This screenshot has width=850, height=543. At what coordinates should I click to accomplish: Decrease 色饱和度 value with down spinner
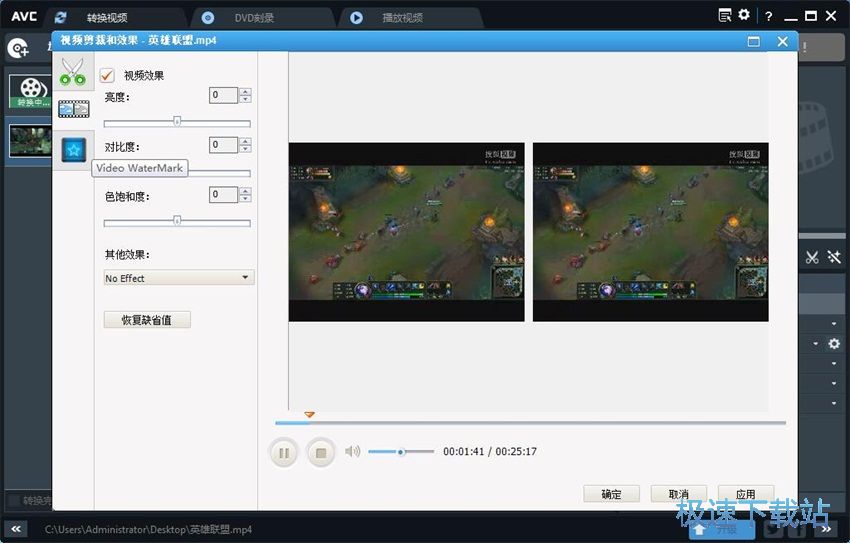pyautogui.click(x=245, y=198)
